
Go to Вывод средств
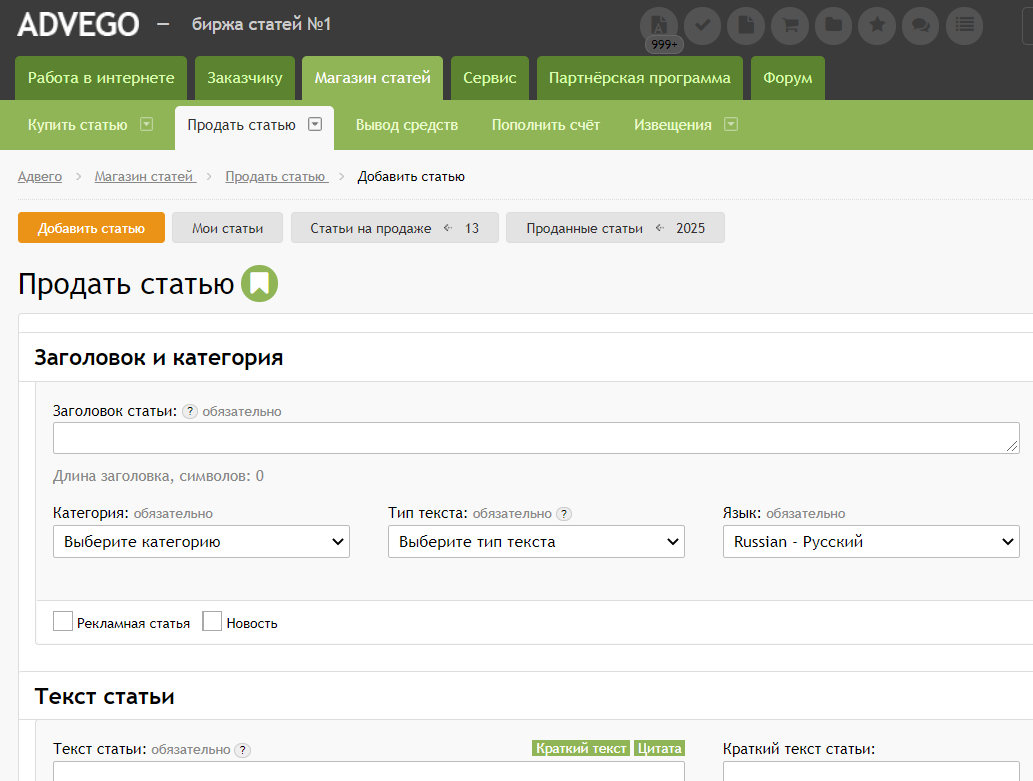[x=406, y=125]
